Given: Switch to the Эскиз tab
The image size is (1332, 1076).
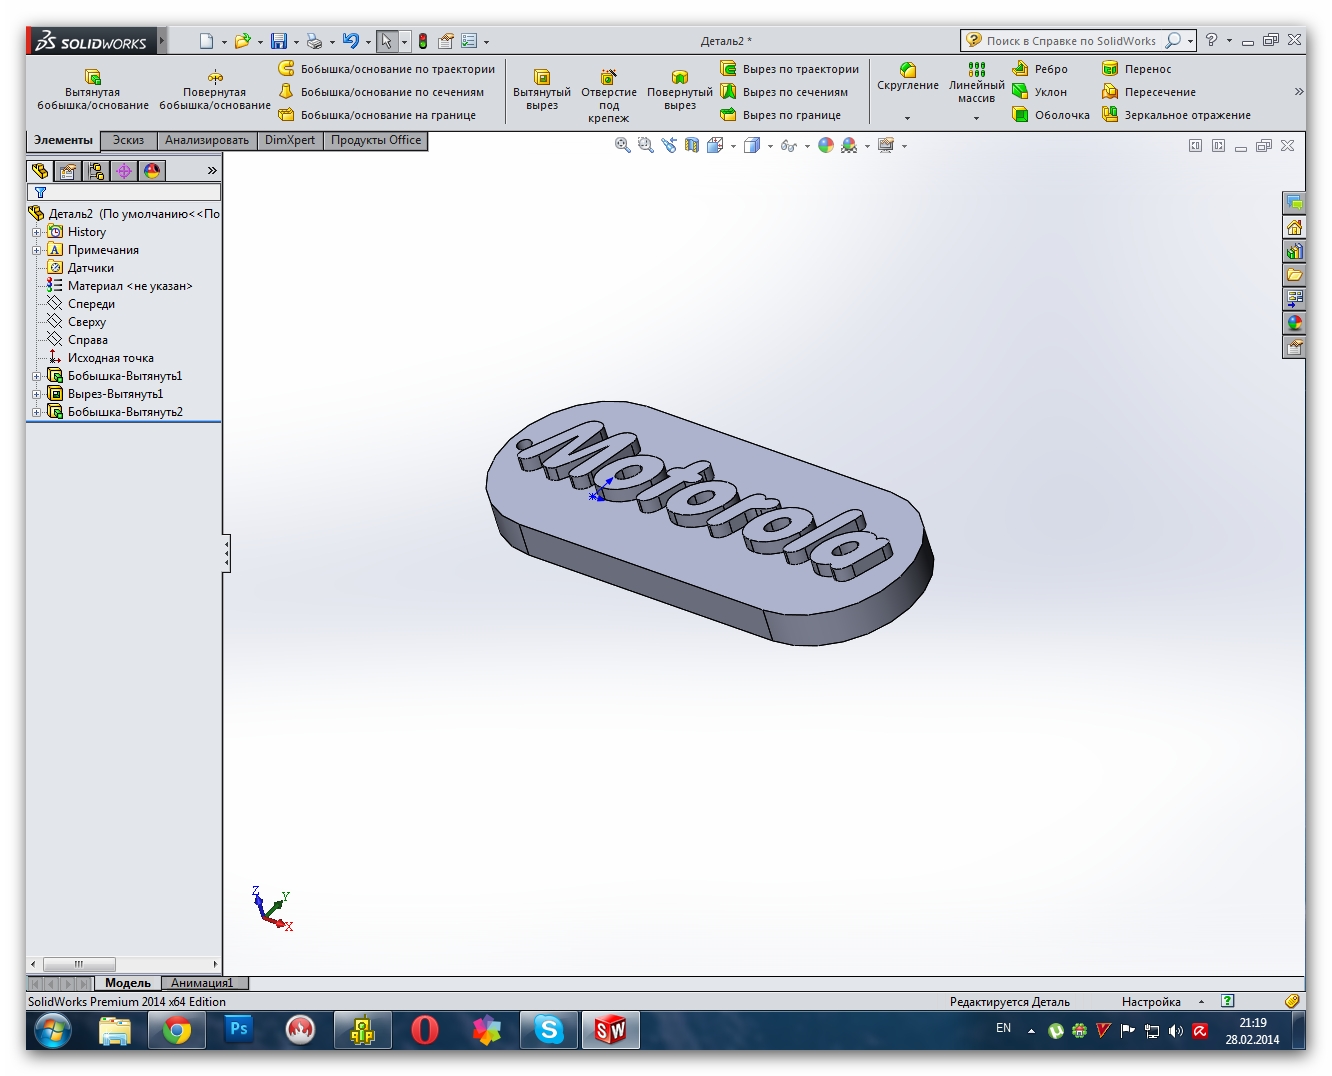Looking at the screenshot, I should point(129,140).
